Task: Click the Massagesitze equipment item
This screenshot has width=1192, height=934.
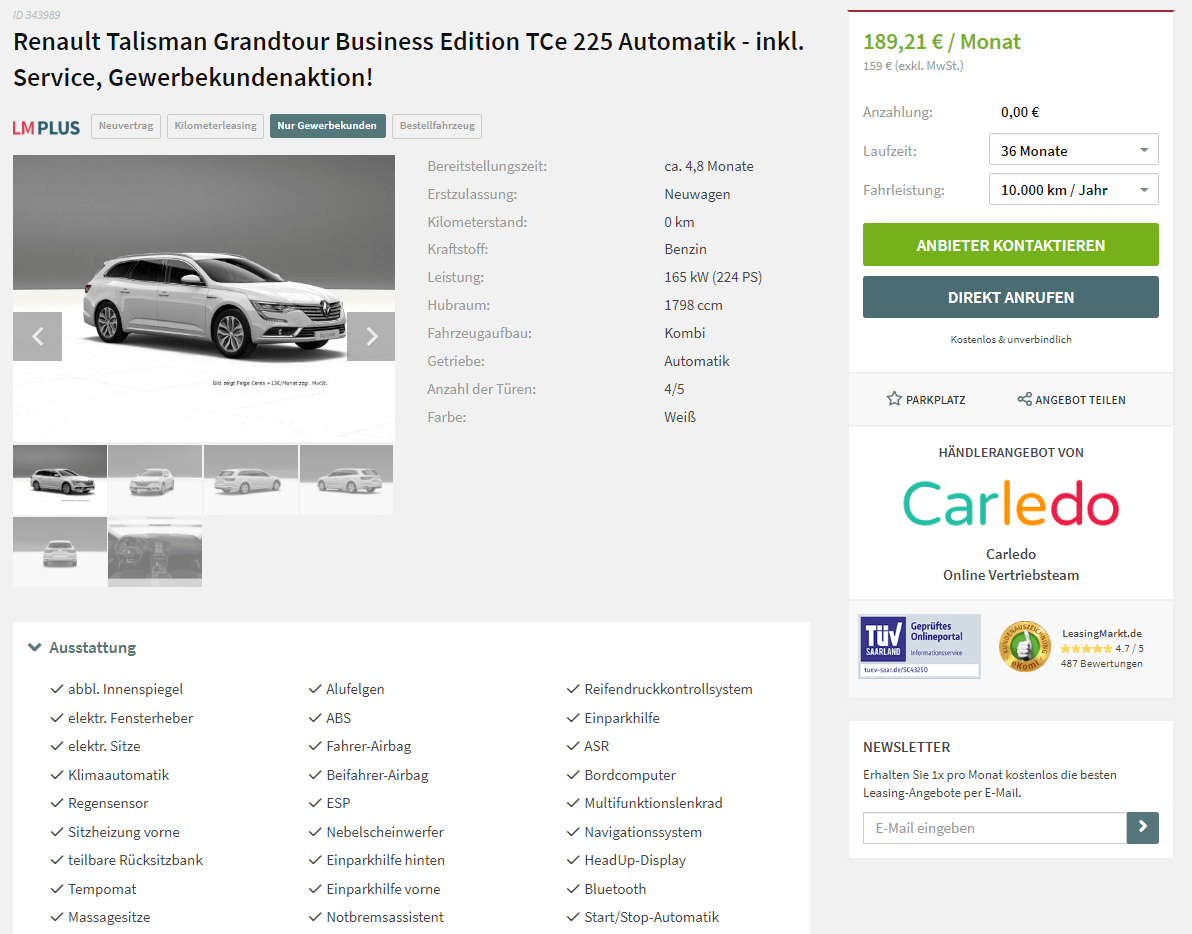Action: coord(109,917)
